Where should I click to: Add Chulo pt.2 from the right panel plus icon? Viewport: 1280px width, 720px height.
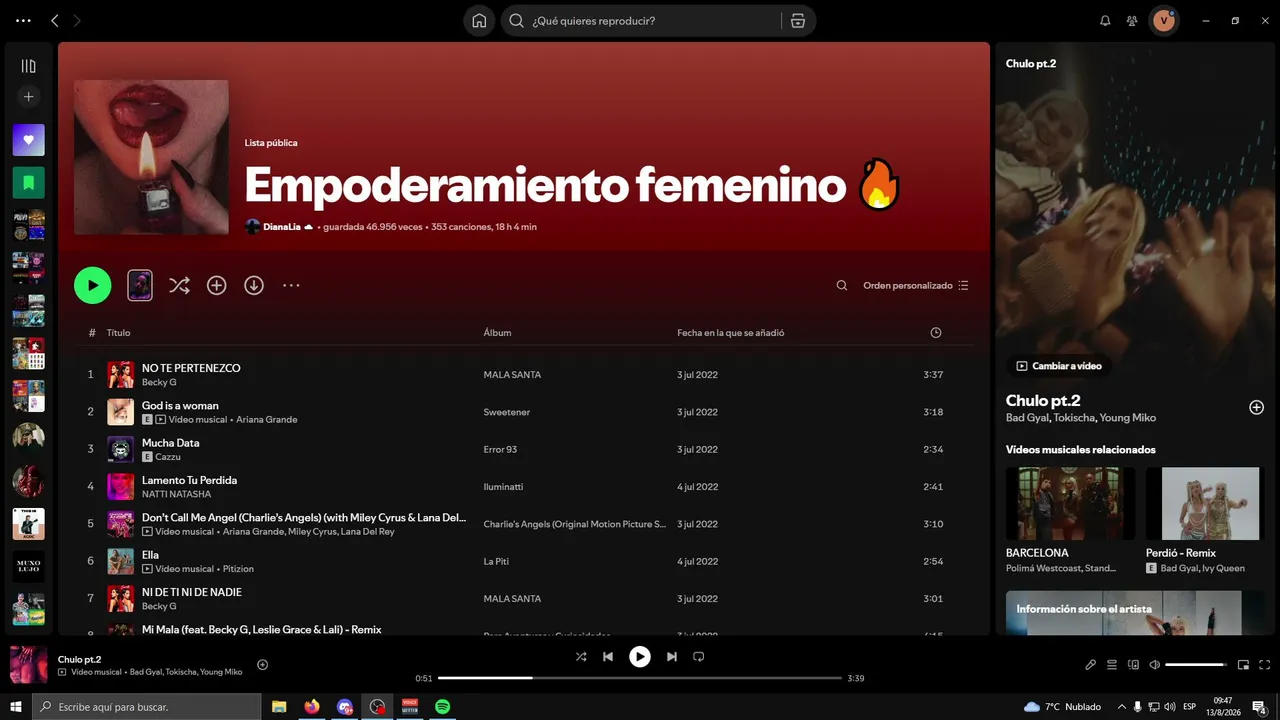tap(1257, 407)
